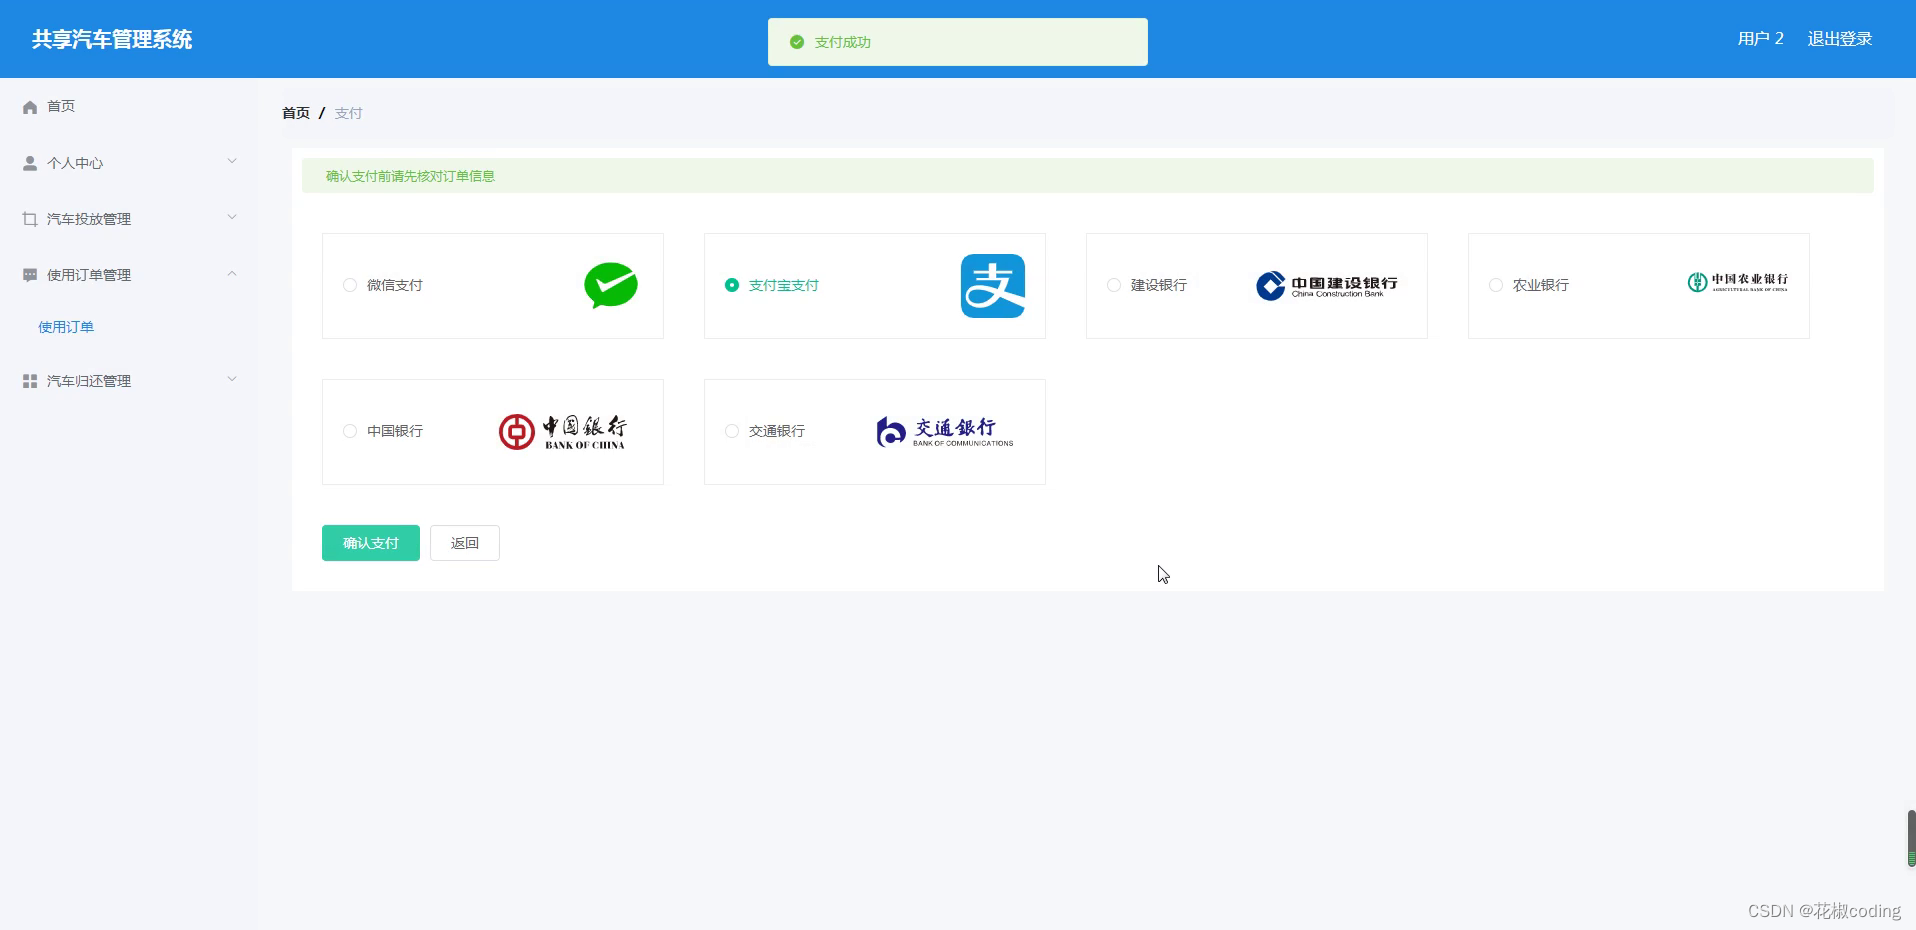
Task: Click the 汽车投放管理 sidebar icon
Action: (x=29, y=218)
